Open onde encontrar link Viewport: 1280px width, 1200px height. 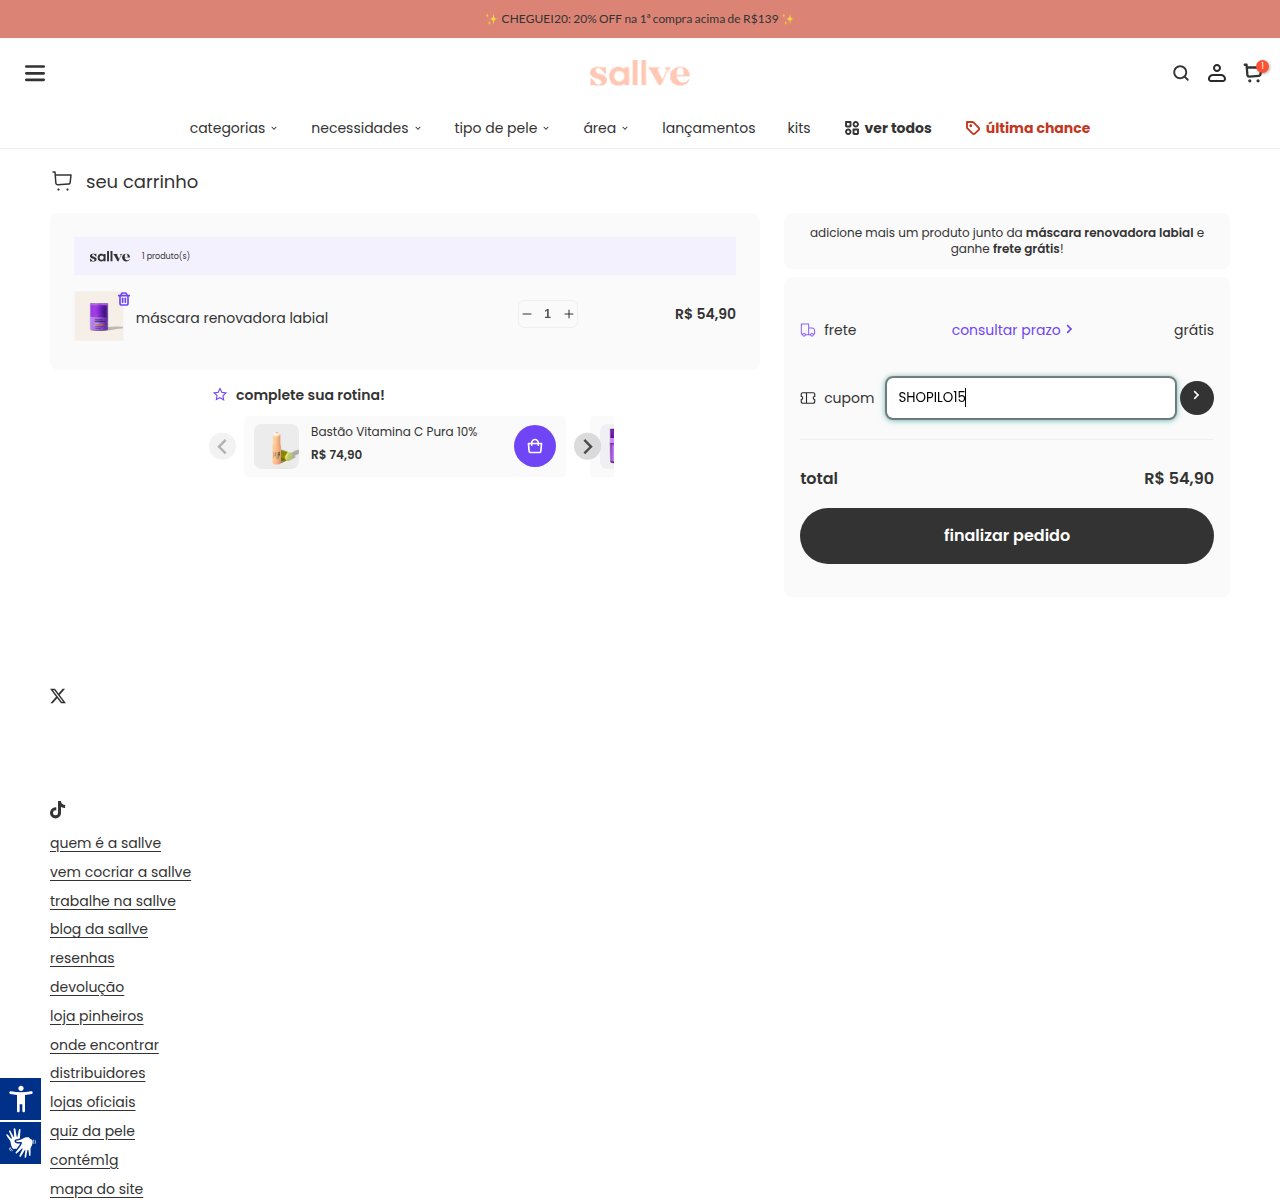[104, 1045]
